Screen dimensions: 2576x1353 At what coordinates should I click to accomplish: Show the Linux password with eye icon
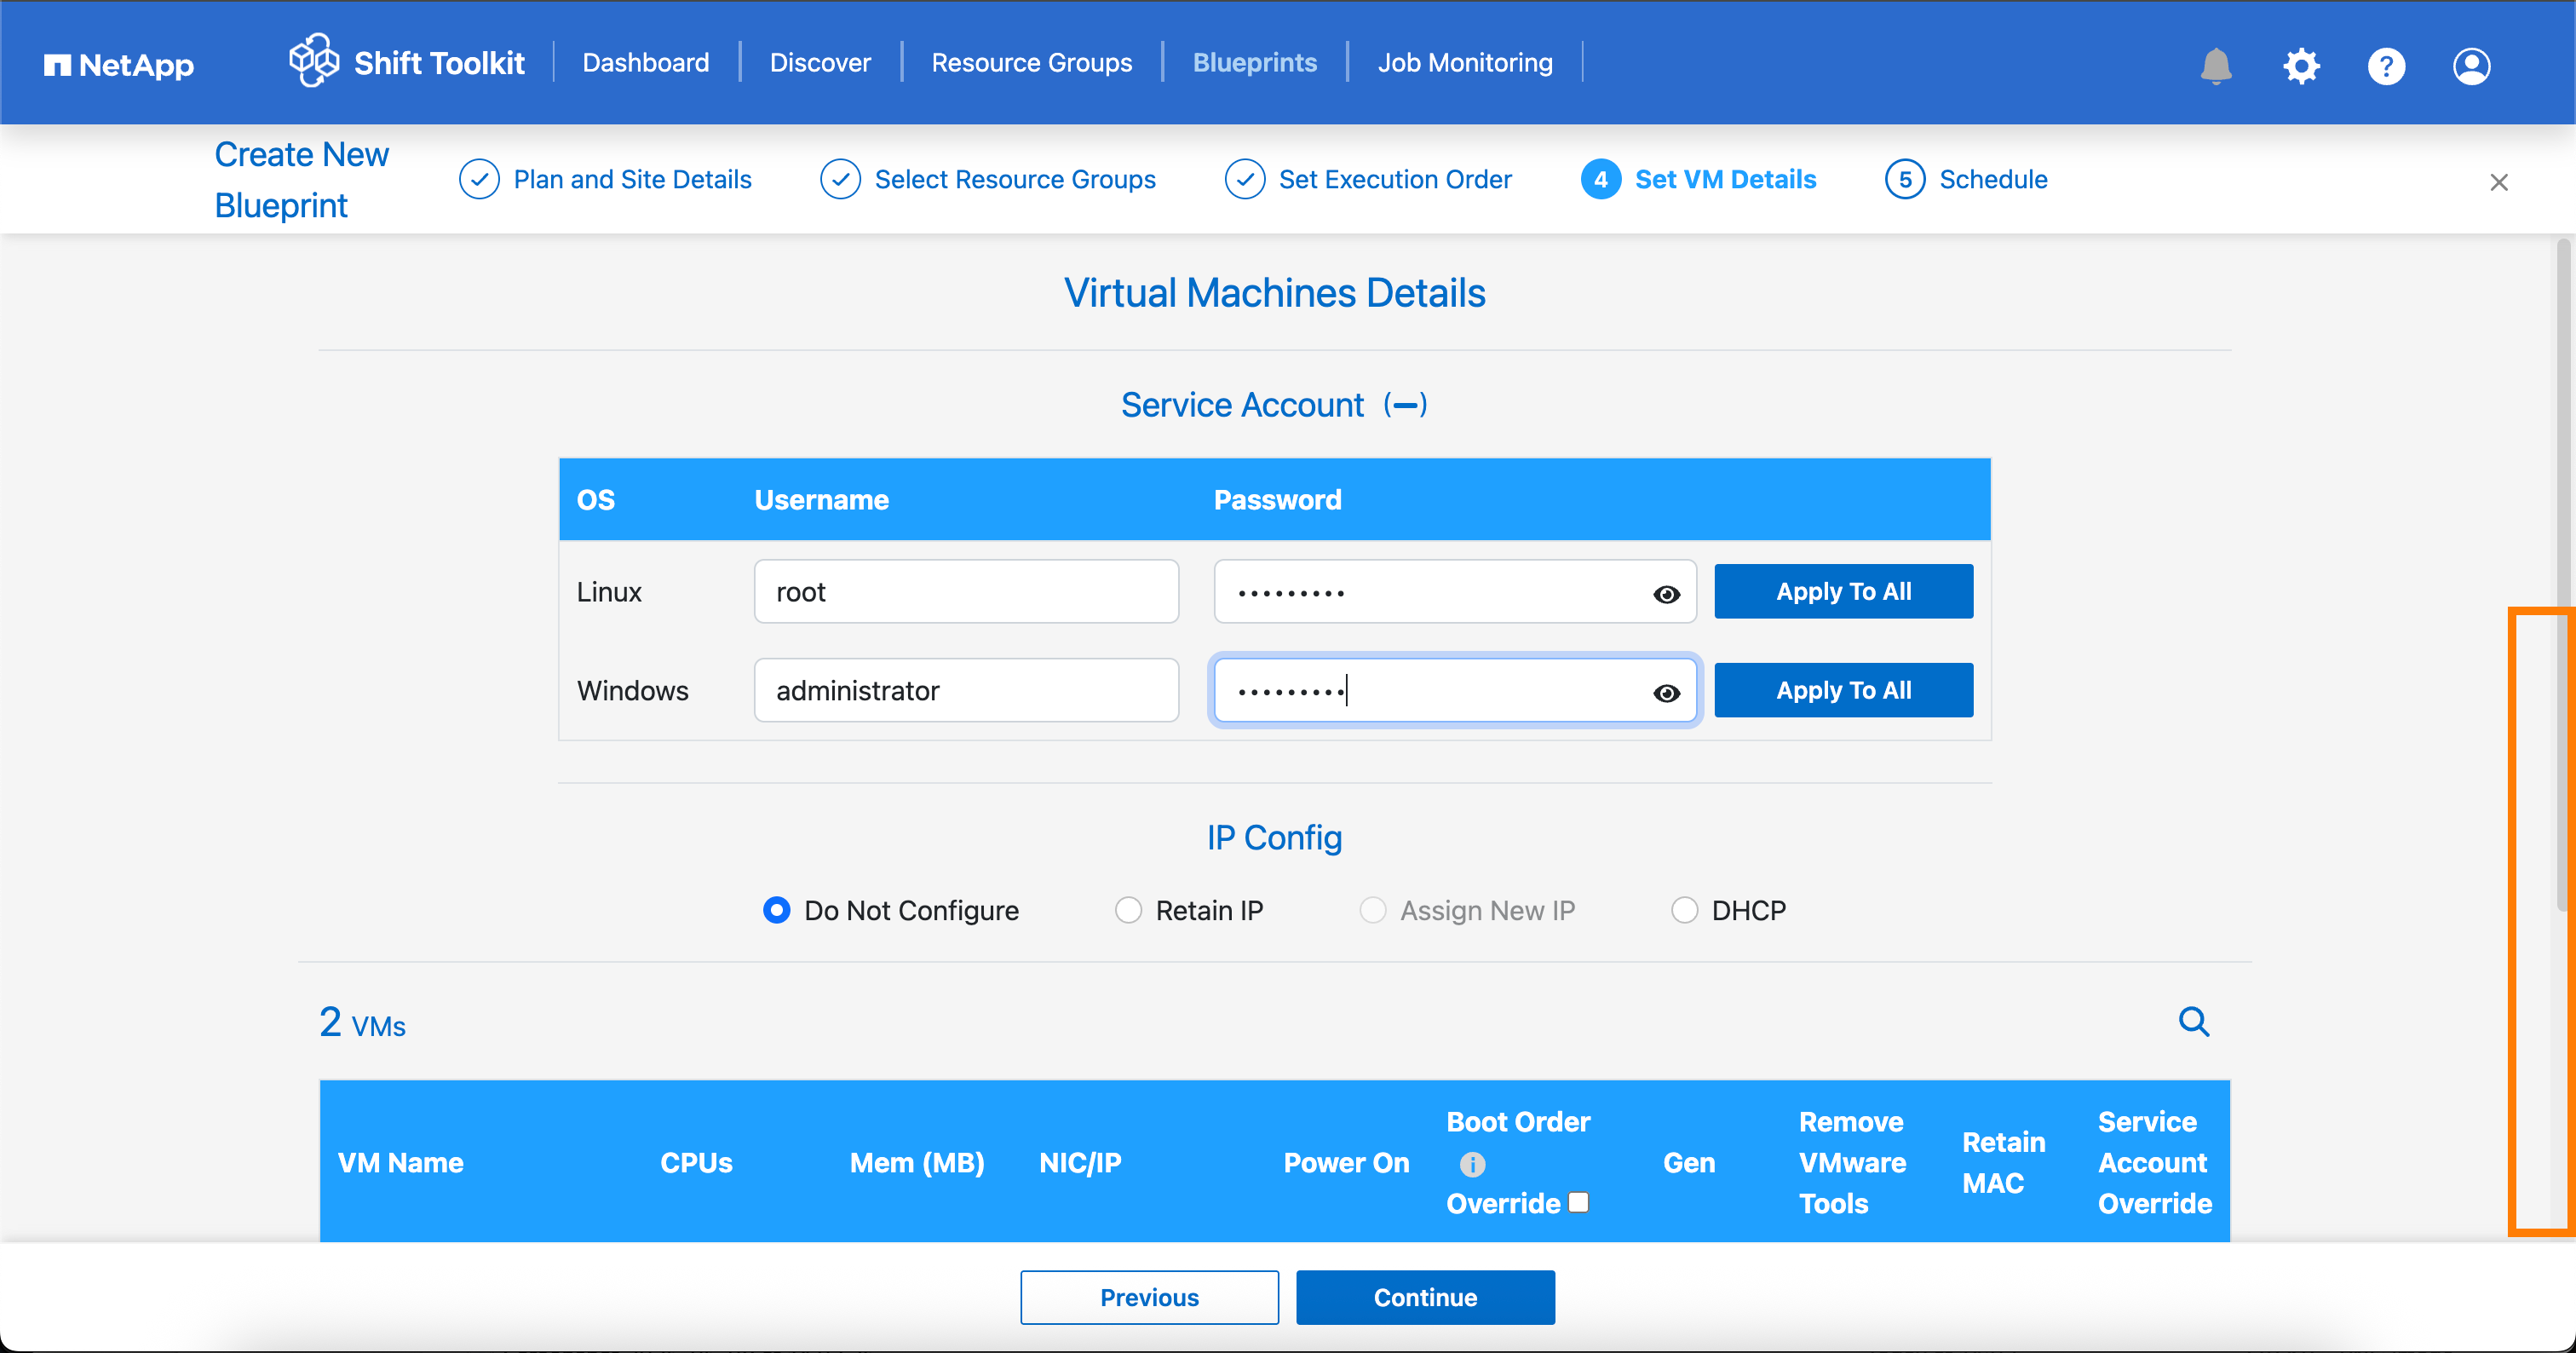click(1666, 594)
